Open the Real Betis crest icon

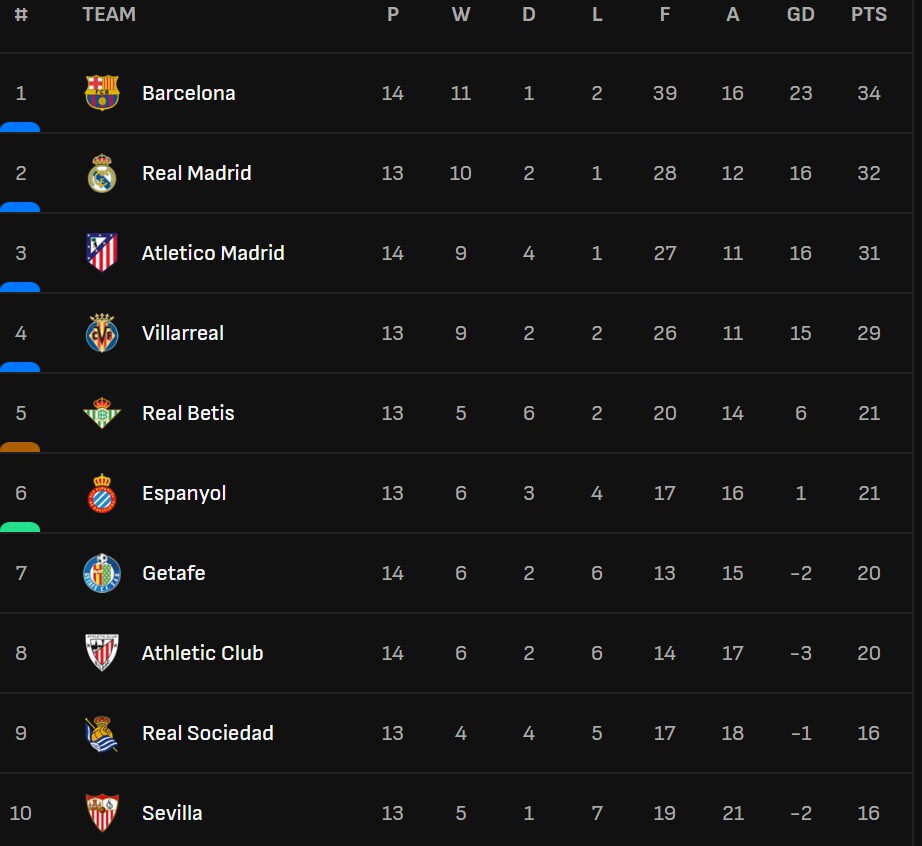[102, 413]
